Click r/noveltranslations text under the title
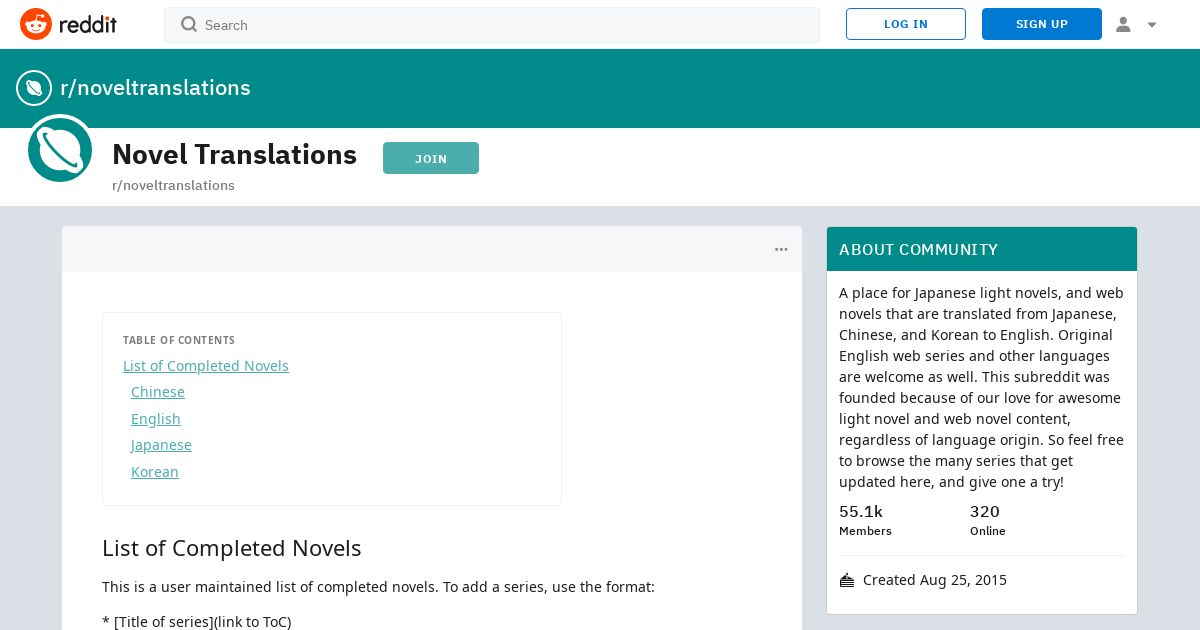Image resolution: width=1200 pixels, height=630 pixels. pos(173,185)
